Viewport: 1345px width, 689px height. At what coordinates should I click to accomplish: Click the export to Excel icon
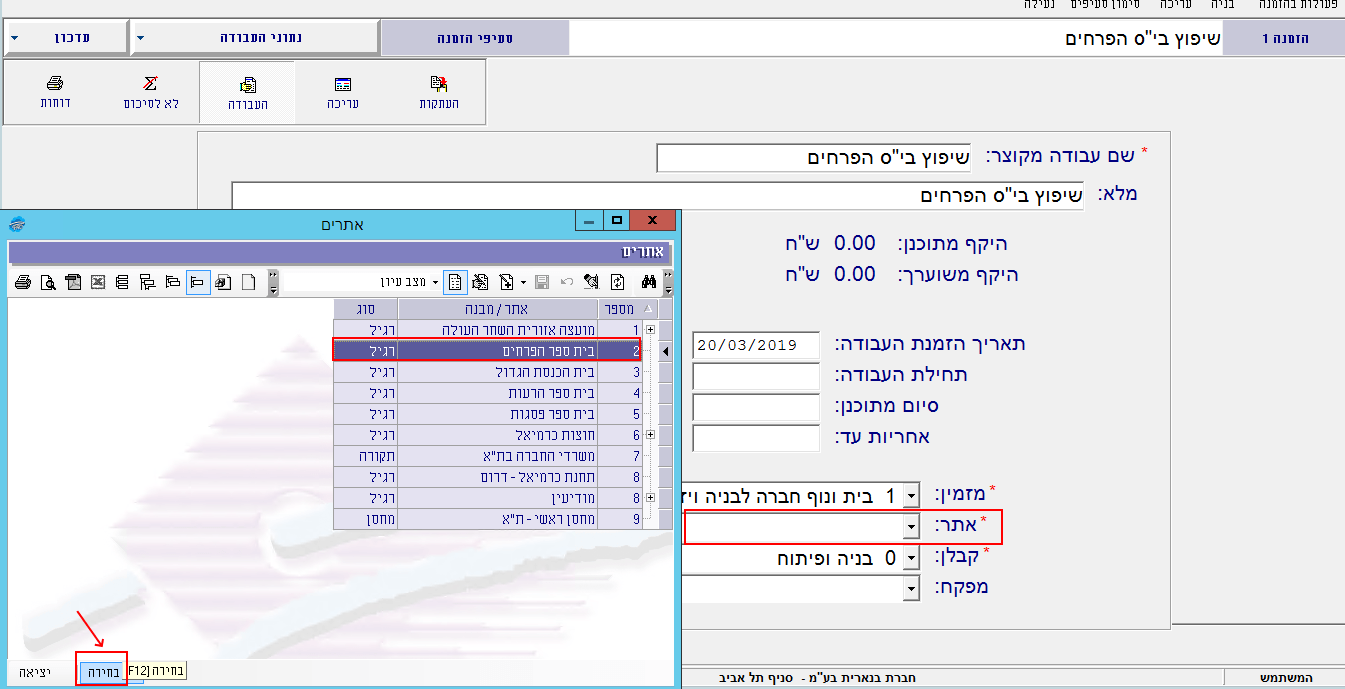click(x=97, y=282)
